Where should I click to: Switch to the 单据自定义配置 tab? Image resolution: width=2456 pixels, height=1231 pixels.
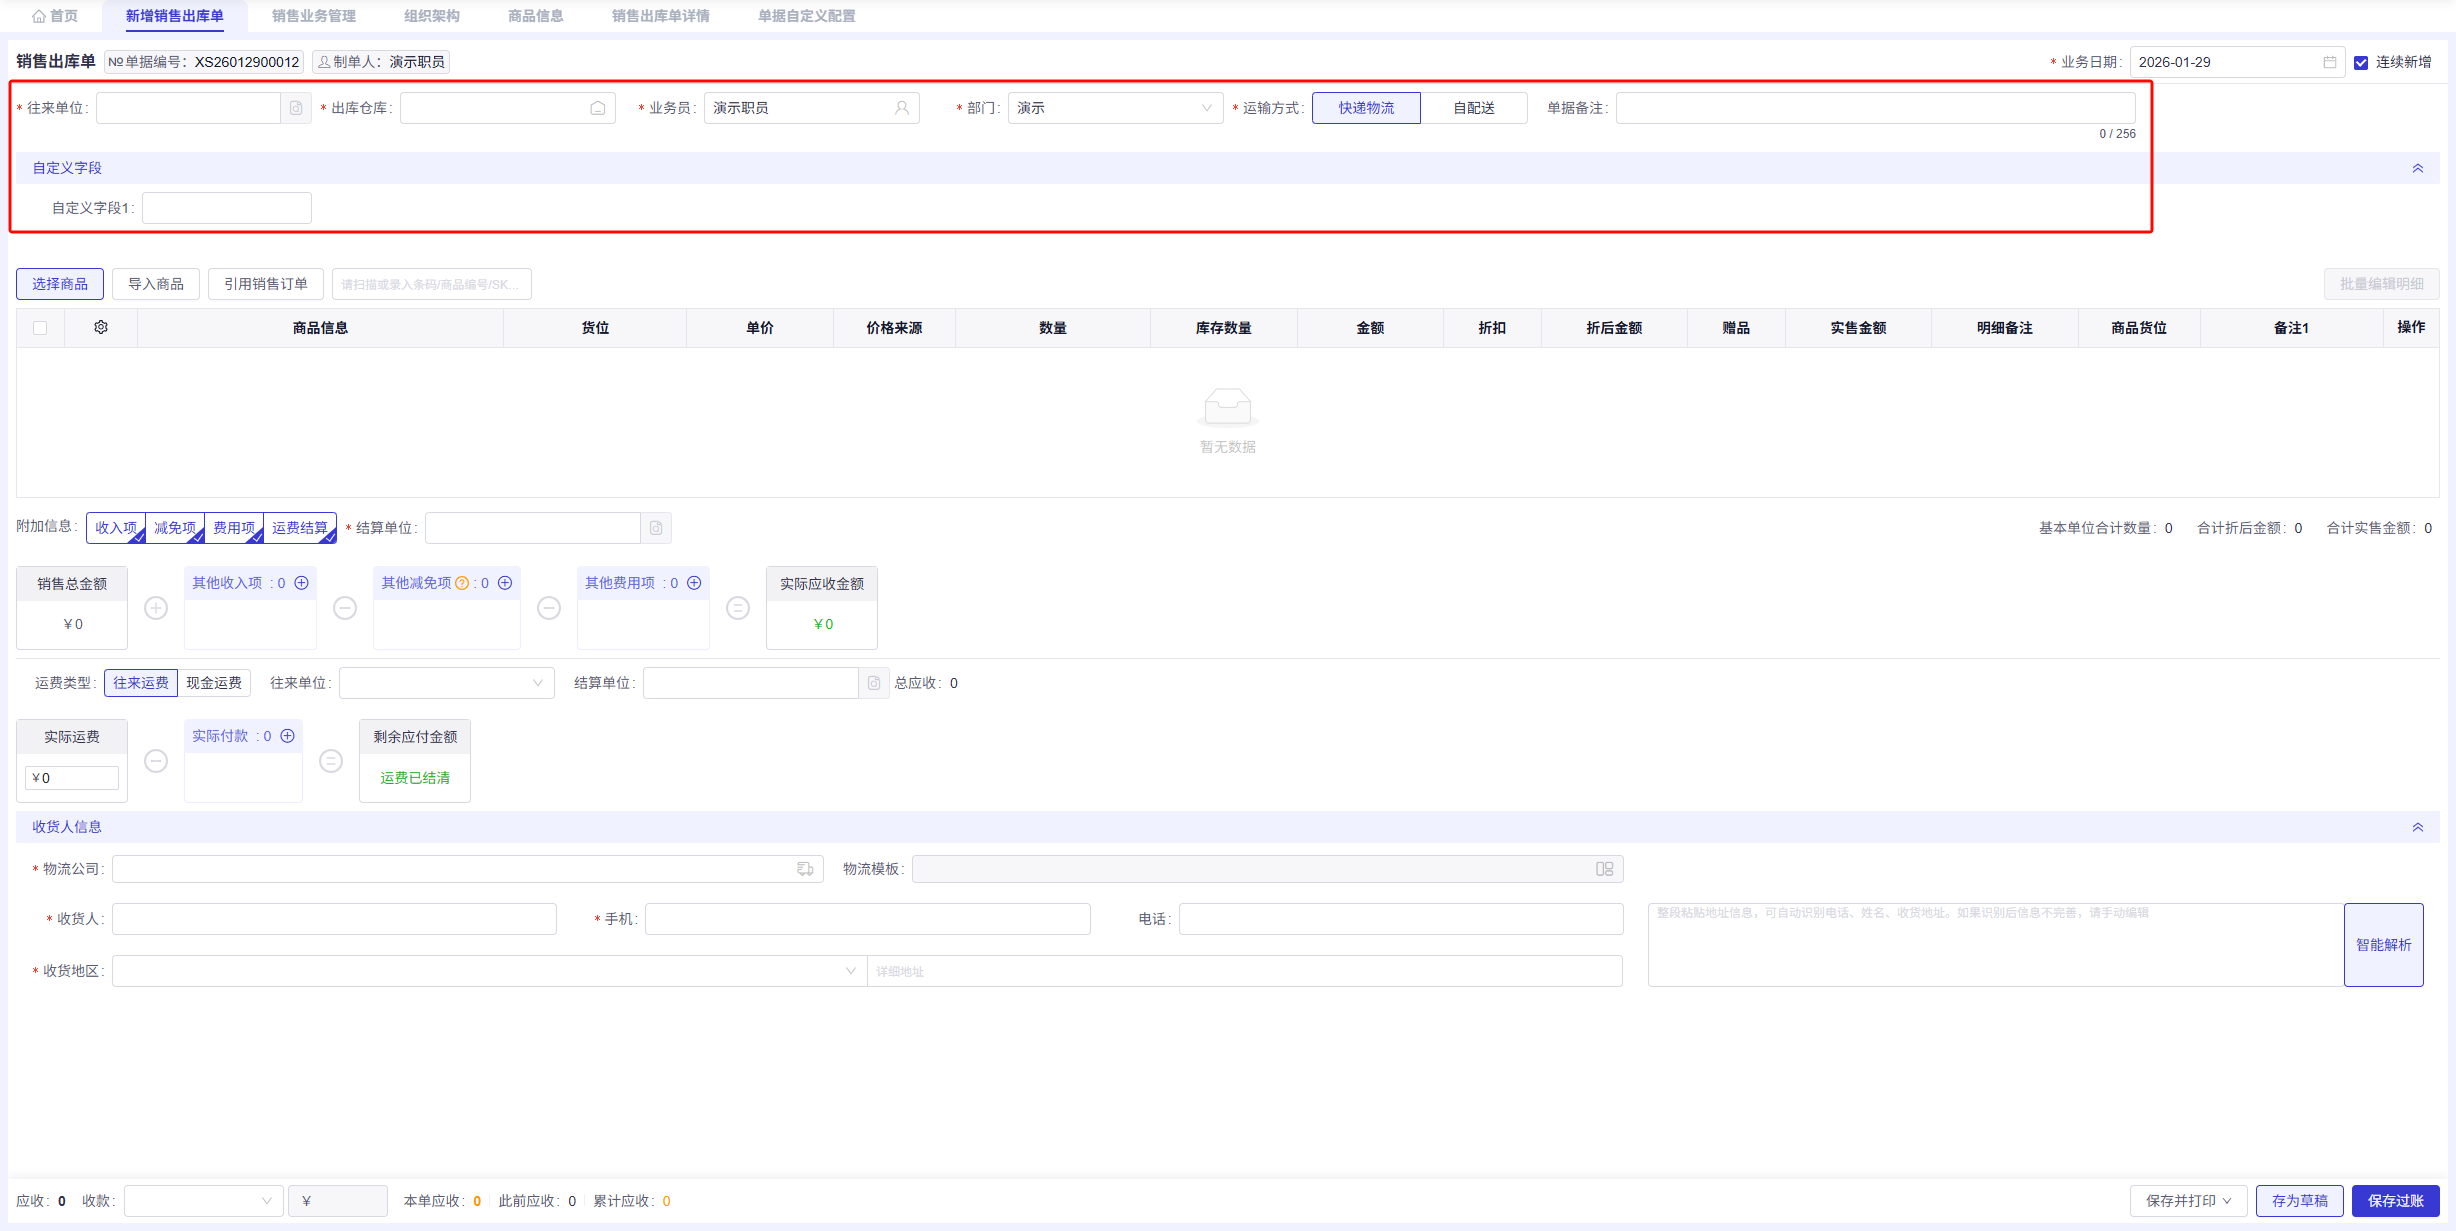807,16
